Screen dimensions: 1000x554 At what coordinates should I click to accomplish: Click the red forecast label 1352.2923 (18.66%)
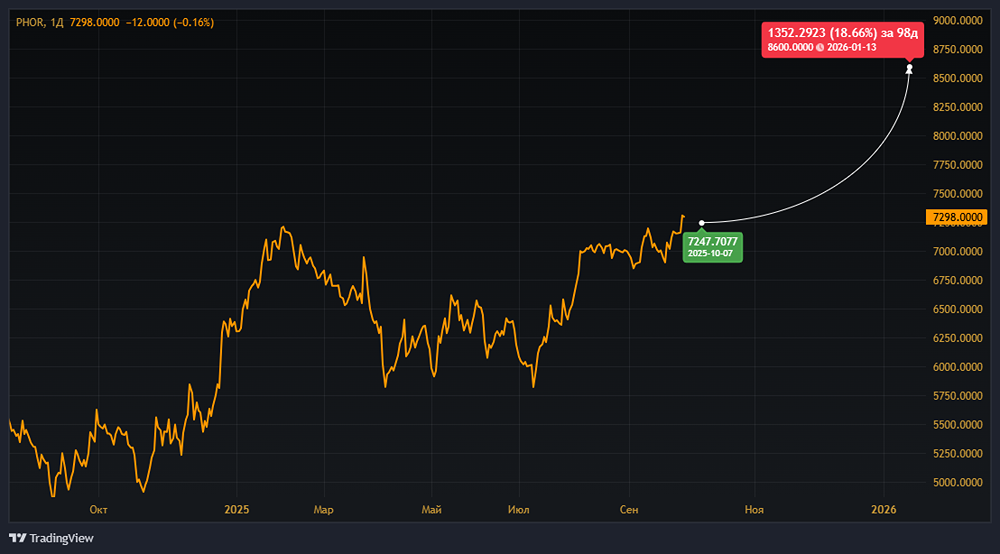point(842,40)
